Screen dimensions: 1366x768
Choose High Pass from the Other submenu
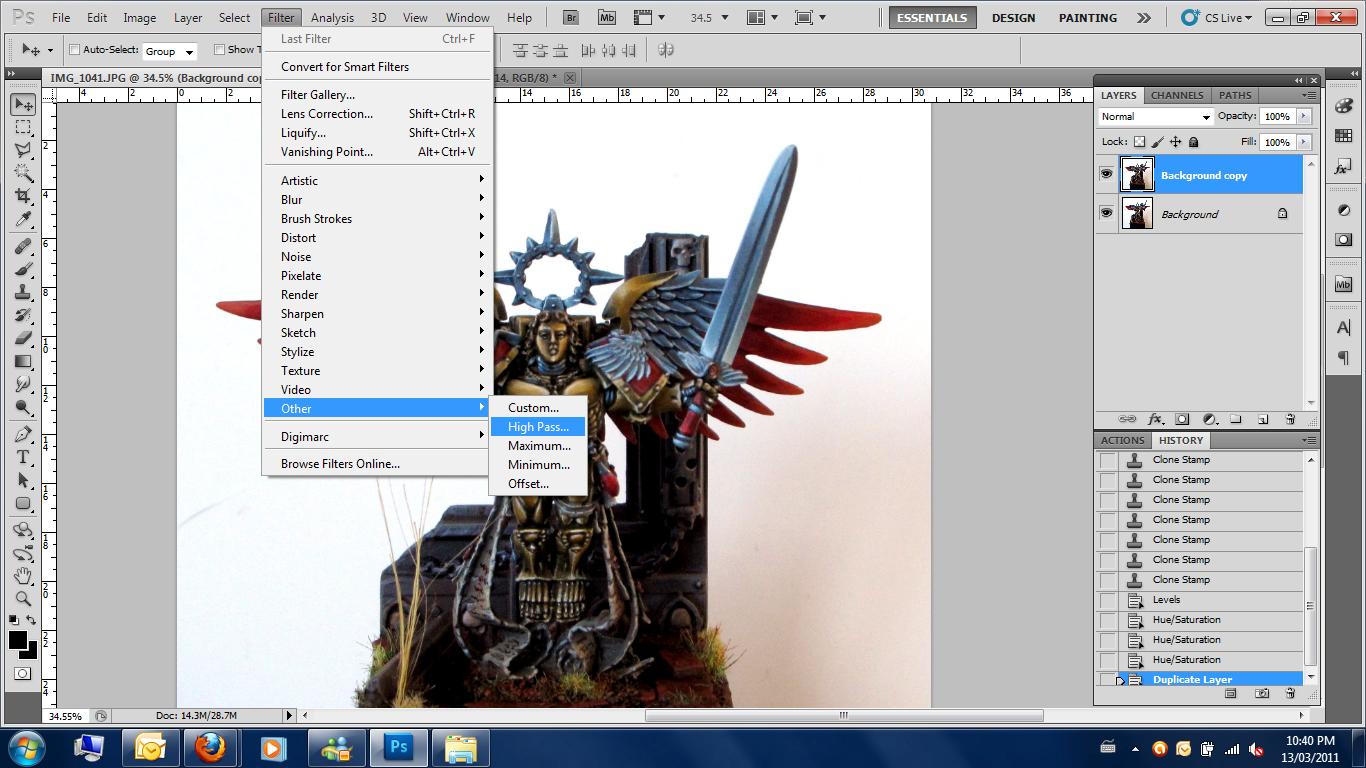click(538, 426)
